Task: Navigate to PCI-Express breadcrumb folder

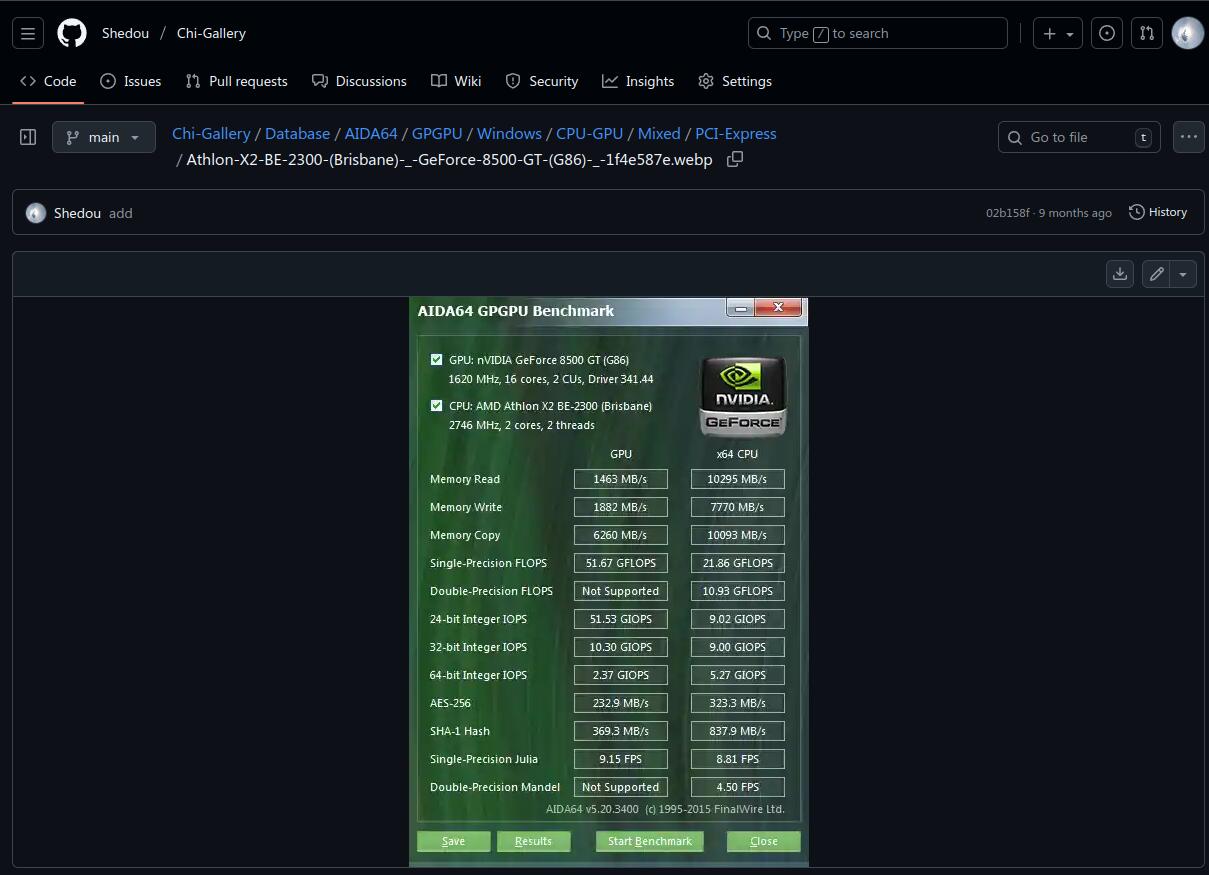Action: pos(736,134)
